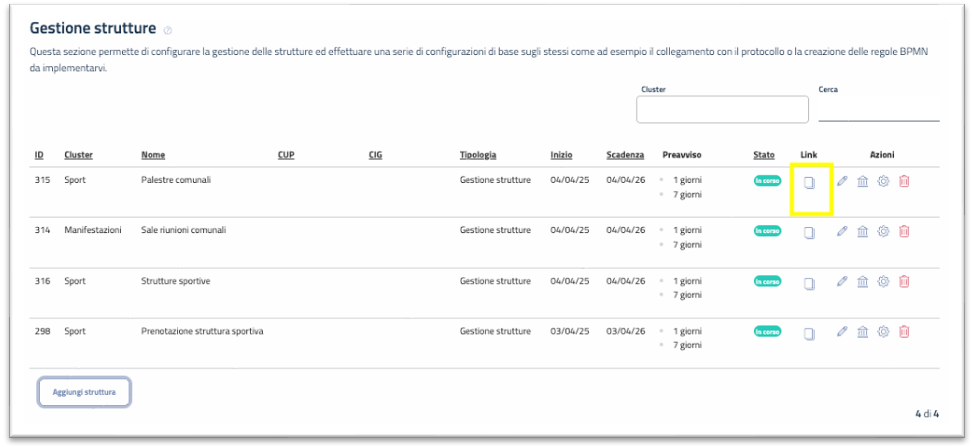The width and height of the screenshot is (972, 447).
Task: Click Aggiungi struttura button
Action: tap(84, 392)
